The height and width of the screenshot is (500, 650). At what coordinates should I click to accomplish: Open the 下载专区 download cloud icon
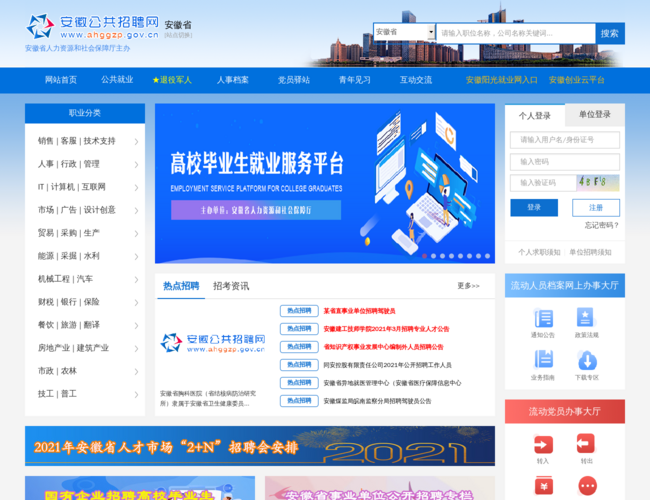(x=587, y=360)
